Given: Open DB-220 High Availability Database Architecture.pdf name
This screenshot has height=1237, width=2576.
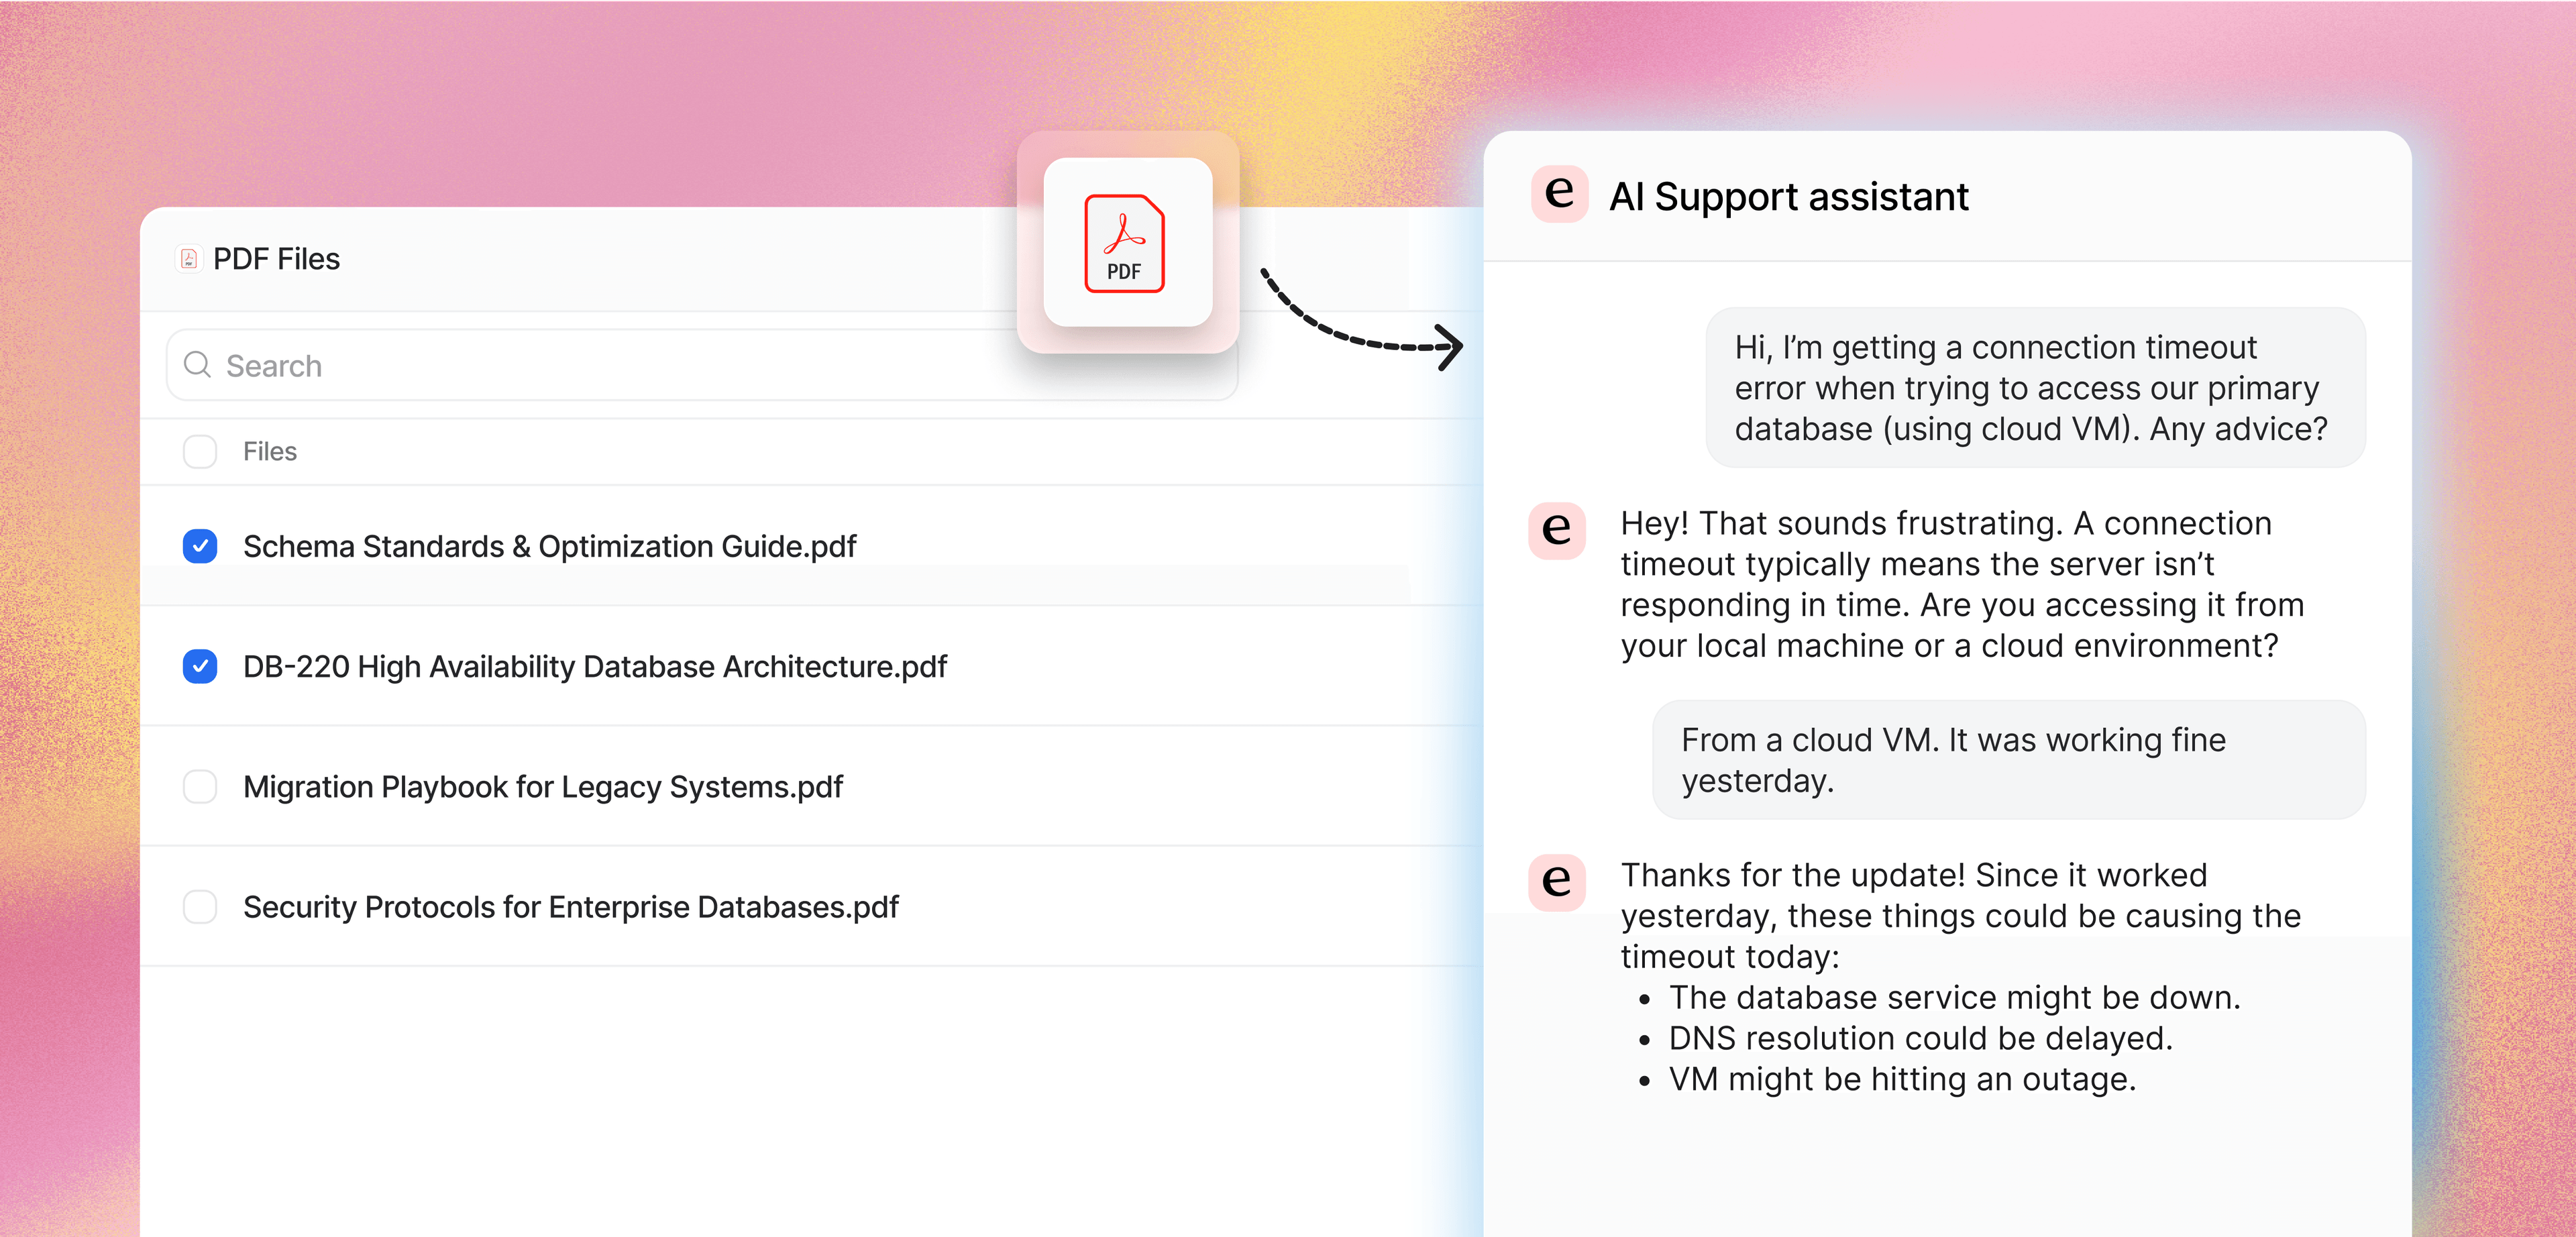Looking at the screenshot, I should point(594,666).
